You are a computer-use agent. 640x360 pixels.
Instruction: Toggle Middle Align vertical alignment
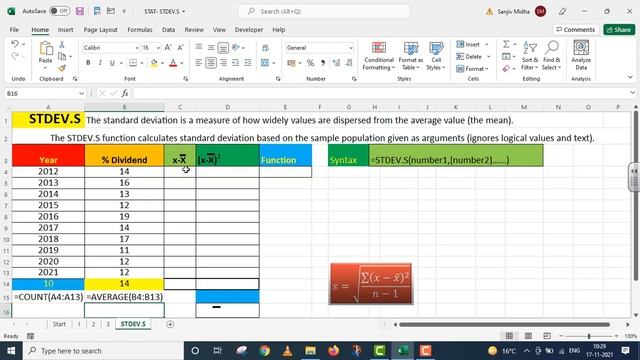(211, 48)
